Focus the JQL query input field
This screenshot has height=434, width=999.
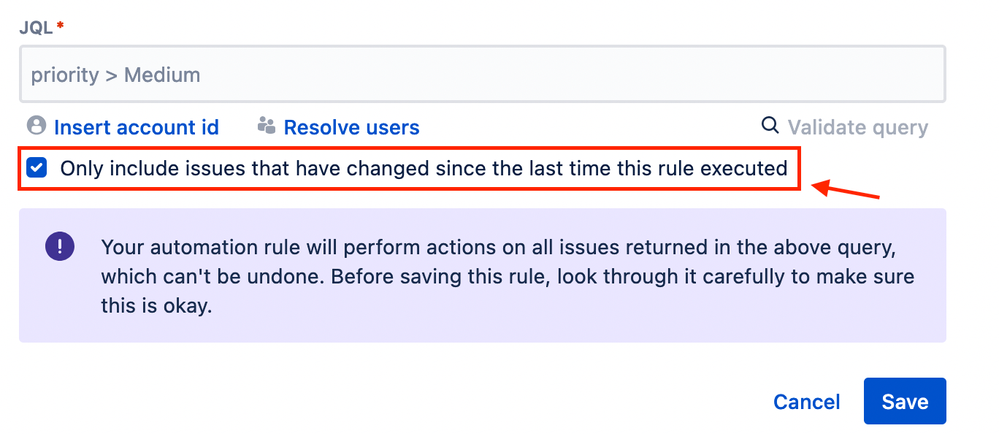[x=482, y=74]
